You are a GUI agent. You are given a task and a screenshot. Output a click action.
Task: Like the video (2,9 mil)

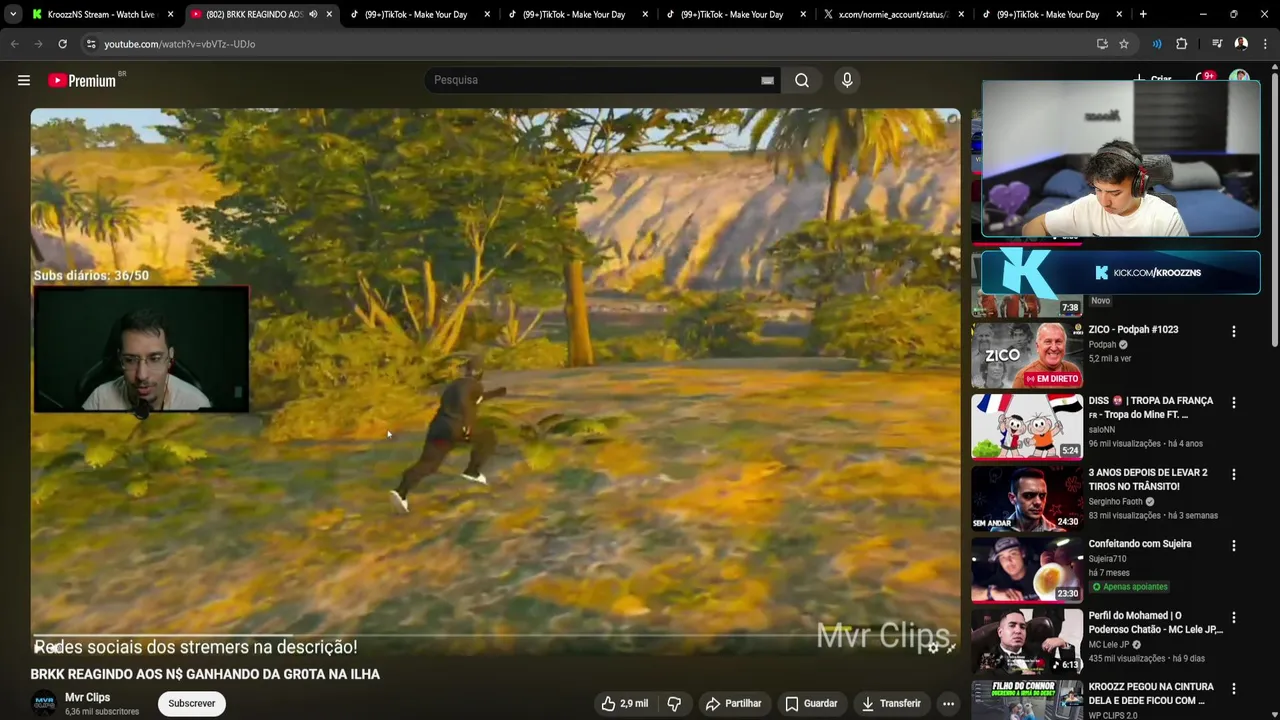[x=624, y=703]
